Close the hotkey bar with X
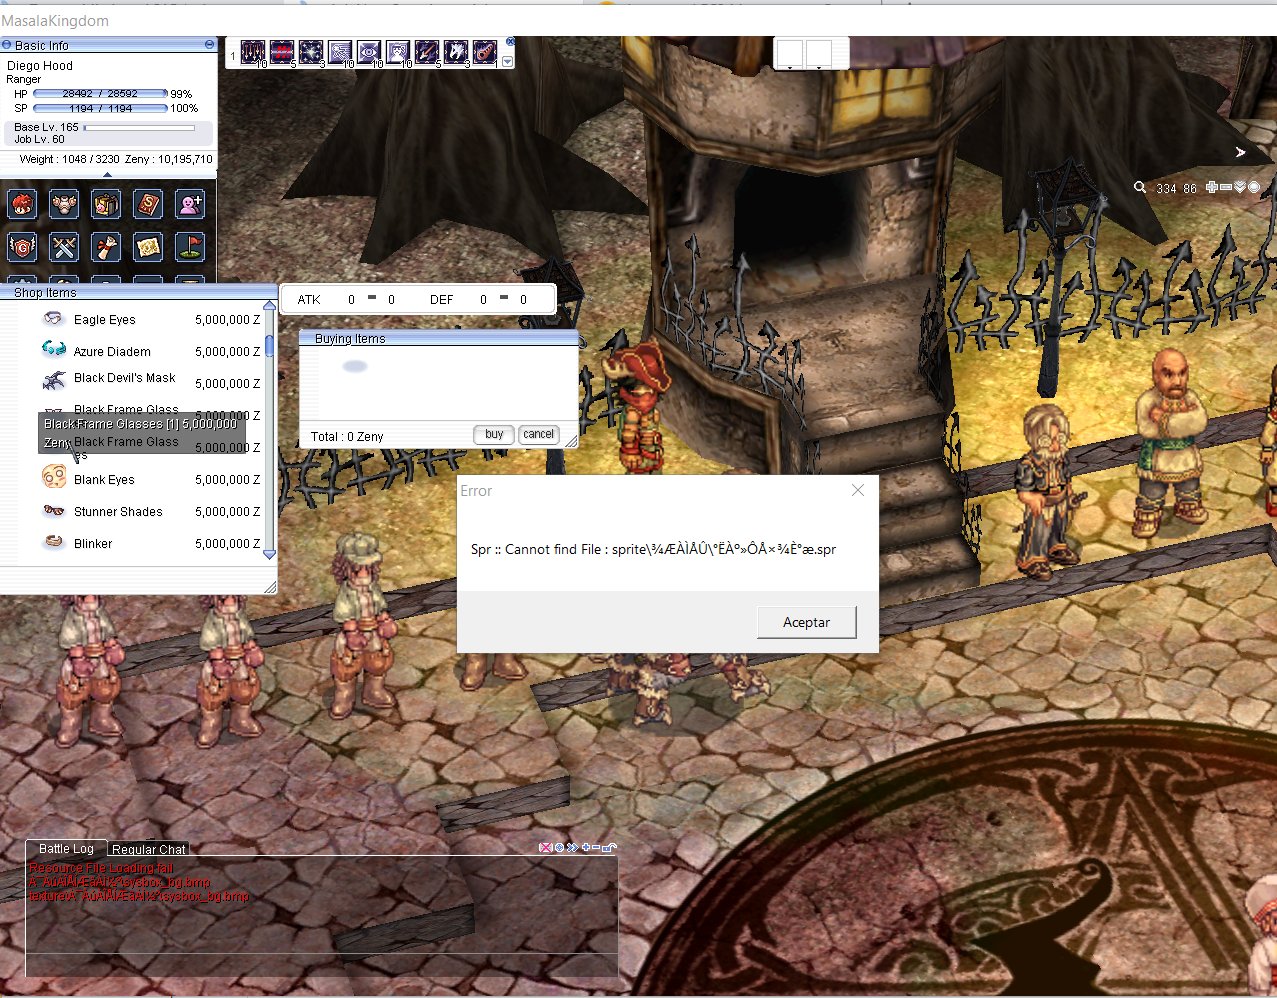This screenshot has width=1277, height=998. 510,42
